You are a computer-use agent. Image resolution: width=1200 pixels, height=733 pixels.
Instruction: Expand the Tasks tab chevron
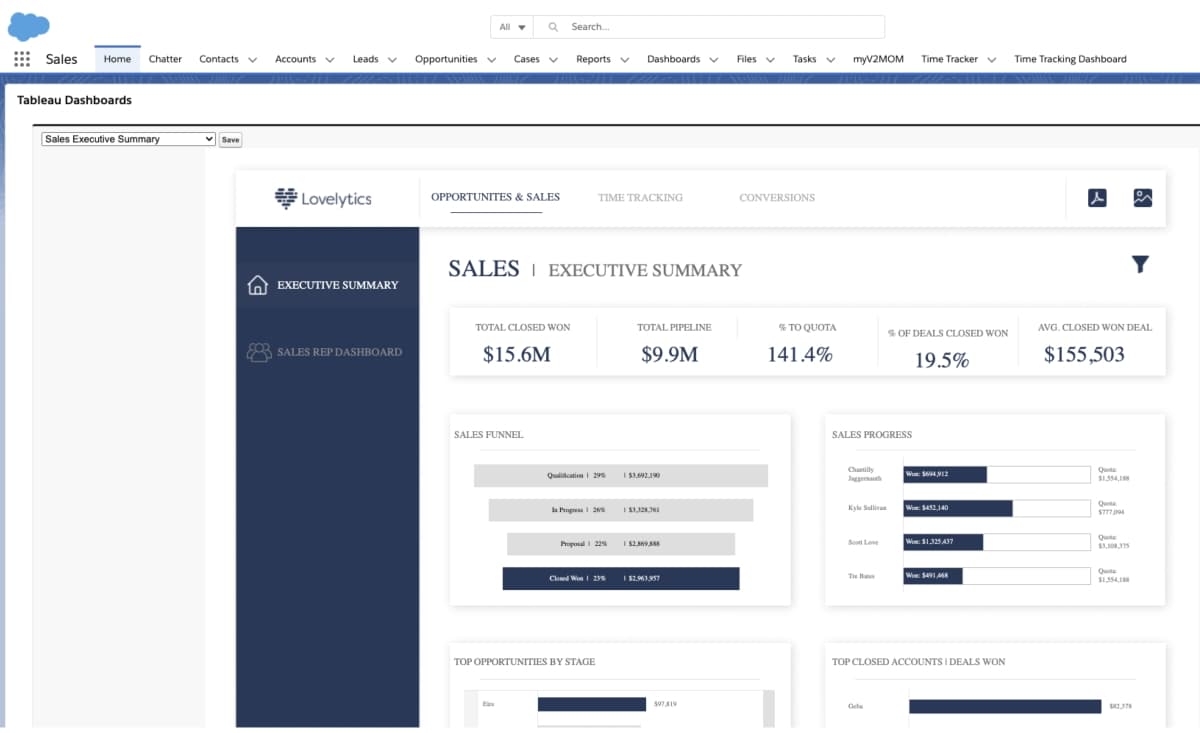[x=830, y=60]
